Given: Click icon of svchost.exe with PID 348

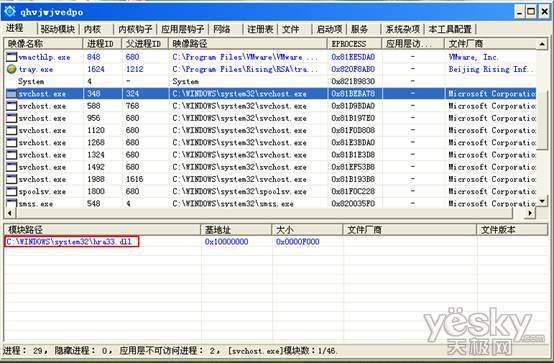Looking at the screenshot, I should click(11, 94).
